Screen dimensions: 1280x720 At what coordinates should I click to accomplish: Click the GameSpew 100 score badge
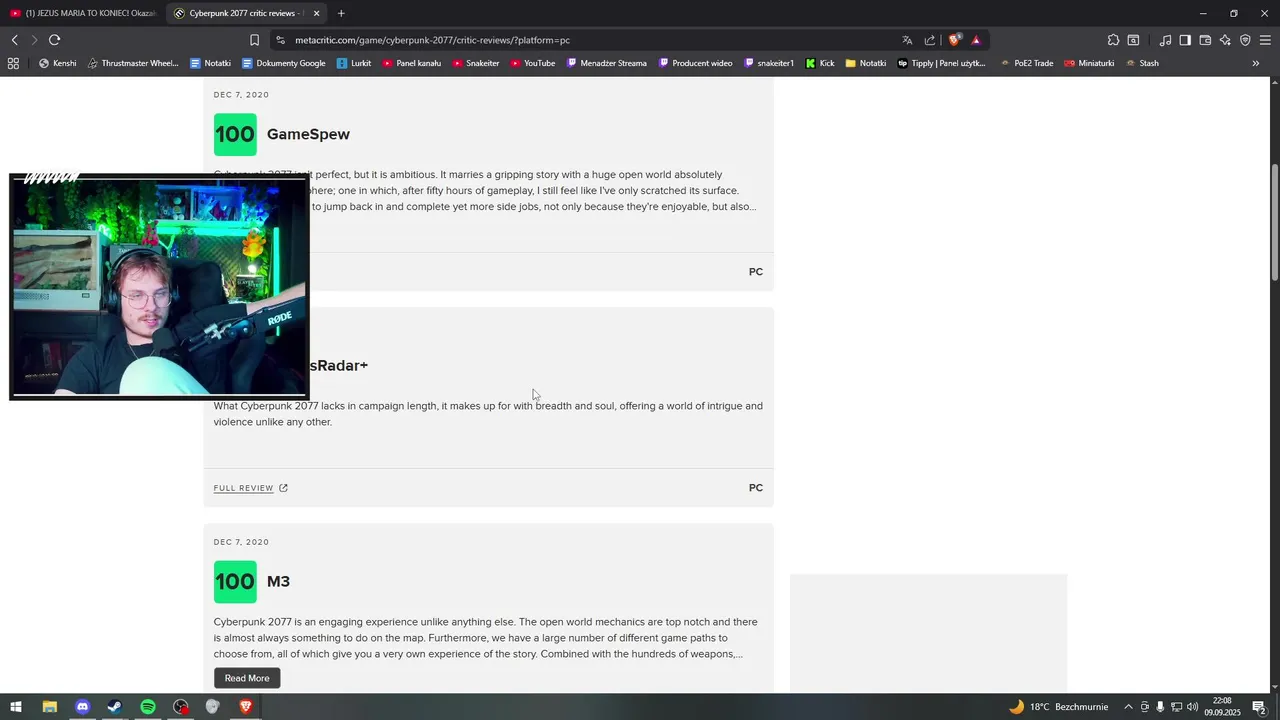235,135
